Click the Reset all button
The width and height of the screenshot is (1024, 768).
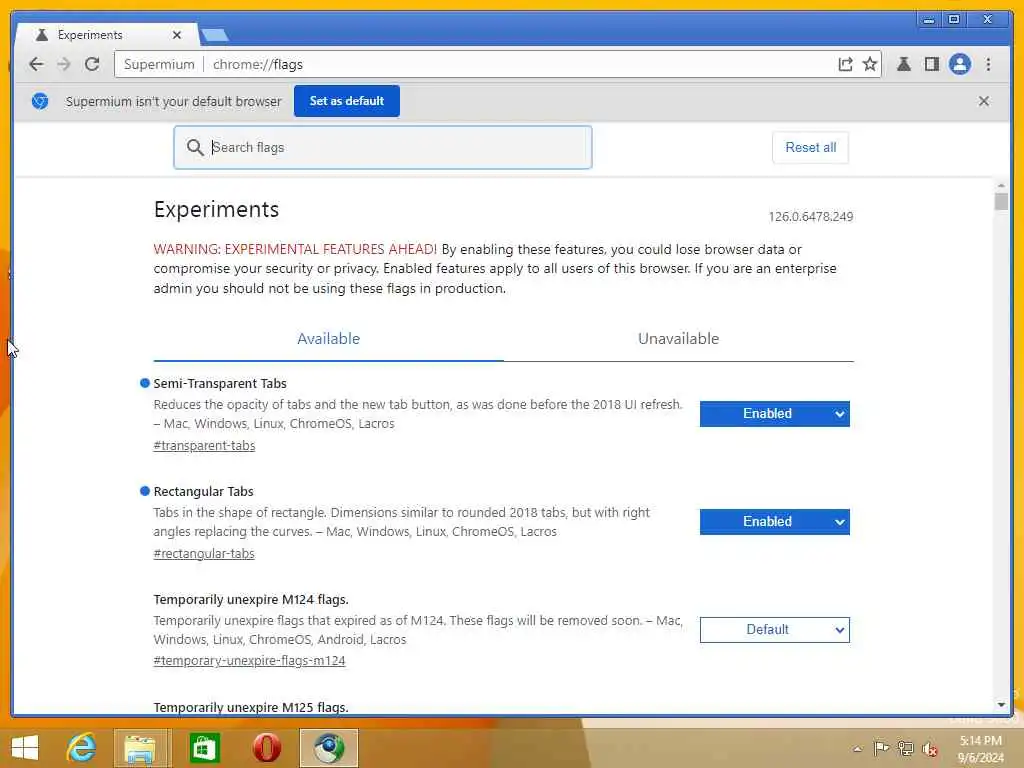coord(810,148)
